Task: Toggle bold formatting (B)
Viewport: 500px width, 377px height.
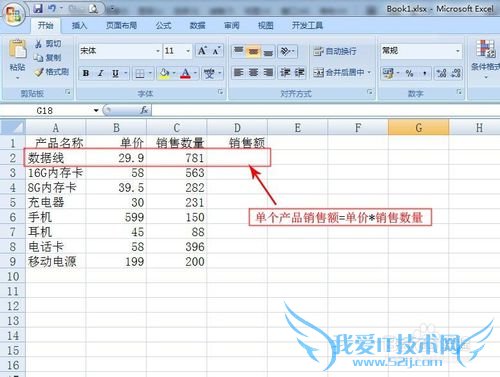Action: tap(86, 73)
